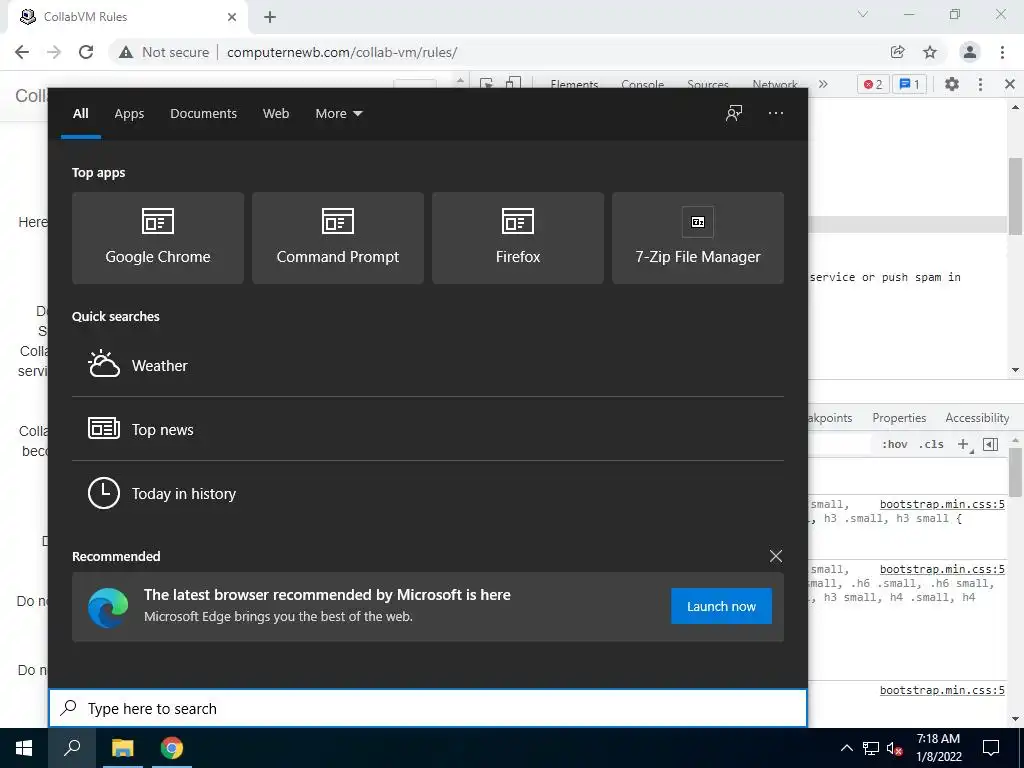Click the taskbar clock showing 7:18 AM
1024x768 pixels.
pos(938,748)
